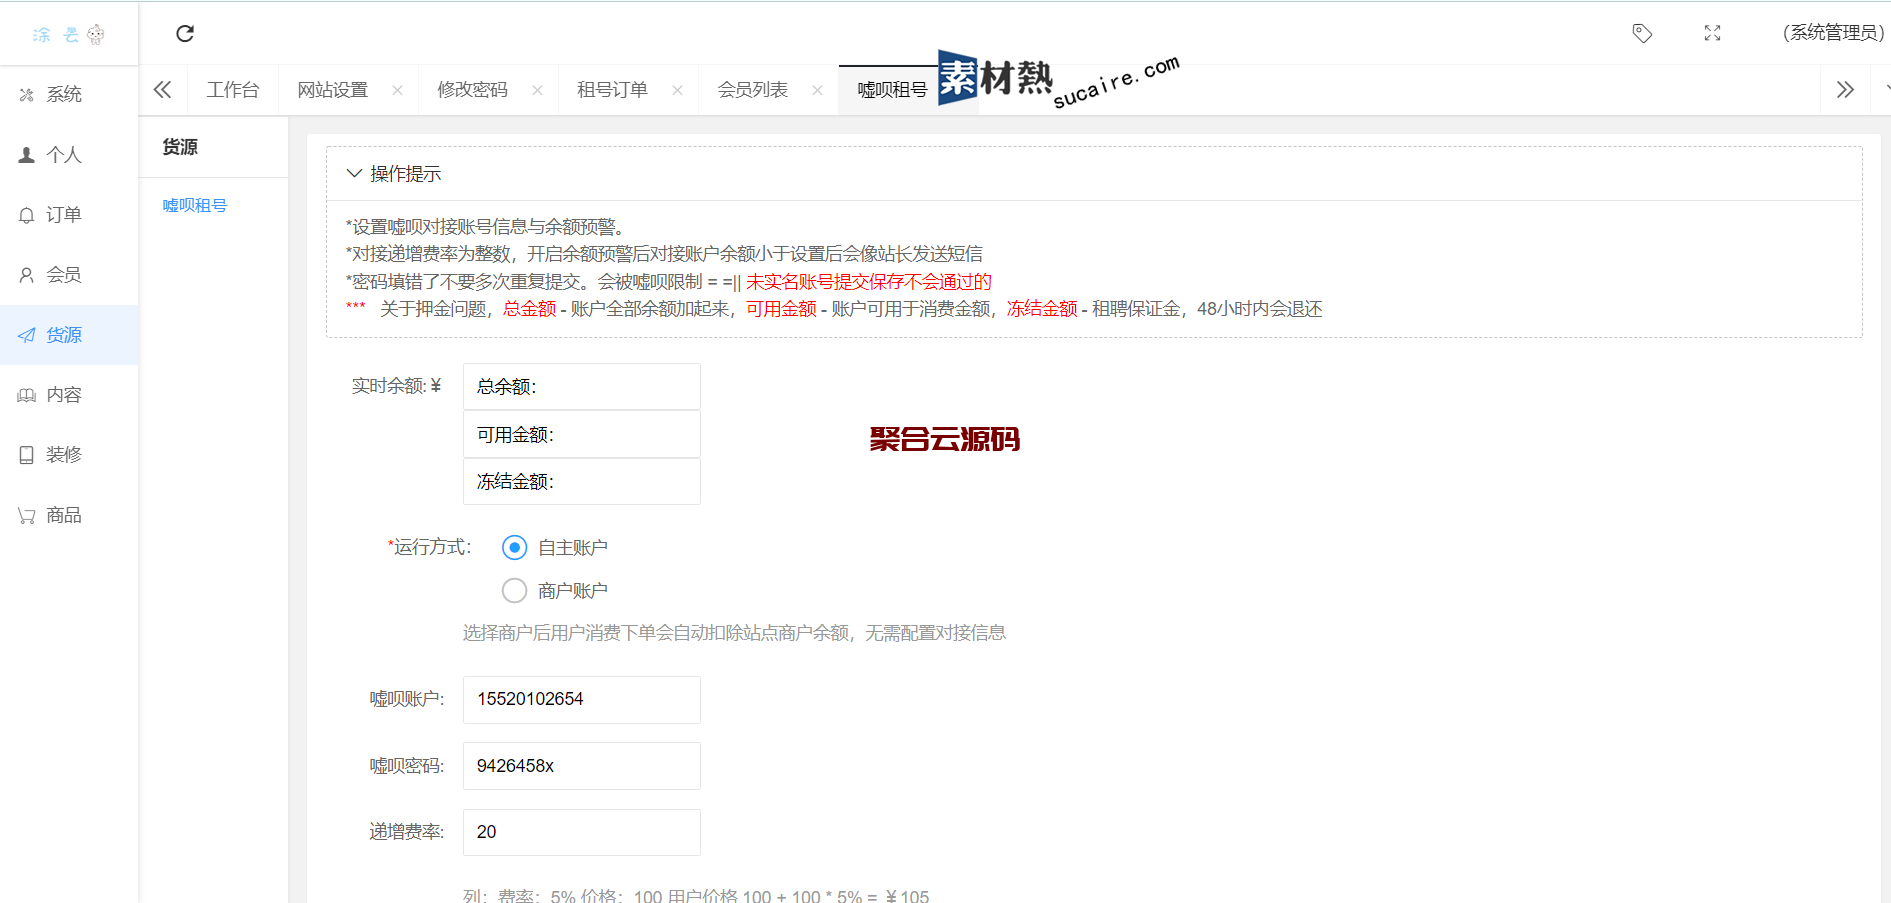Open the 系统管理员 user menu

tap(1833, 33)
